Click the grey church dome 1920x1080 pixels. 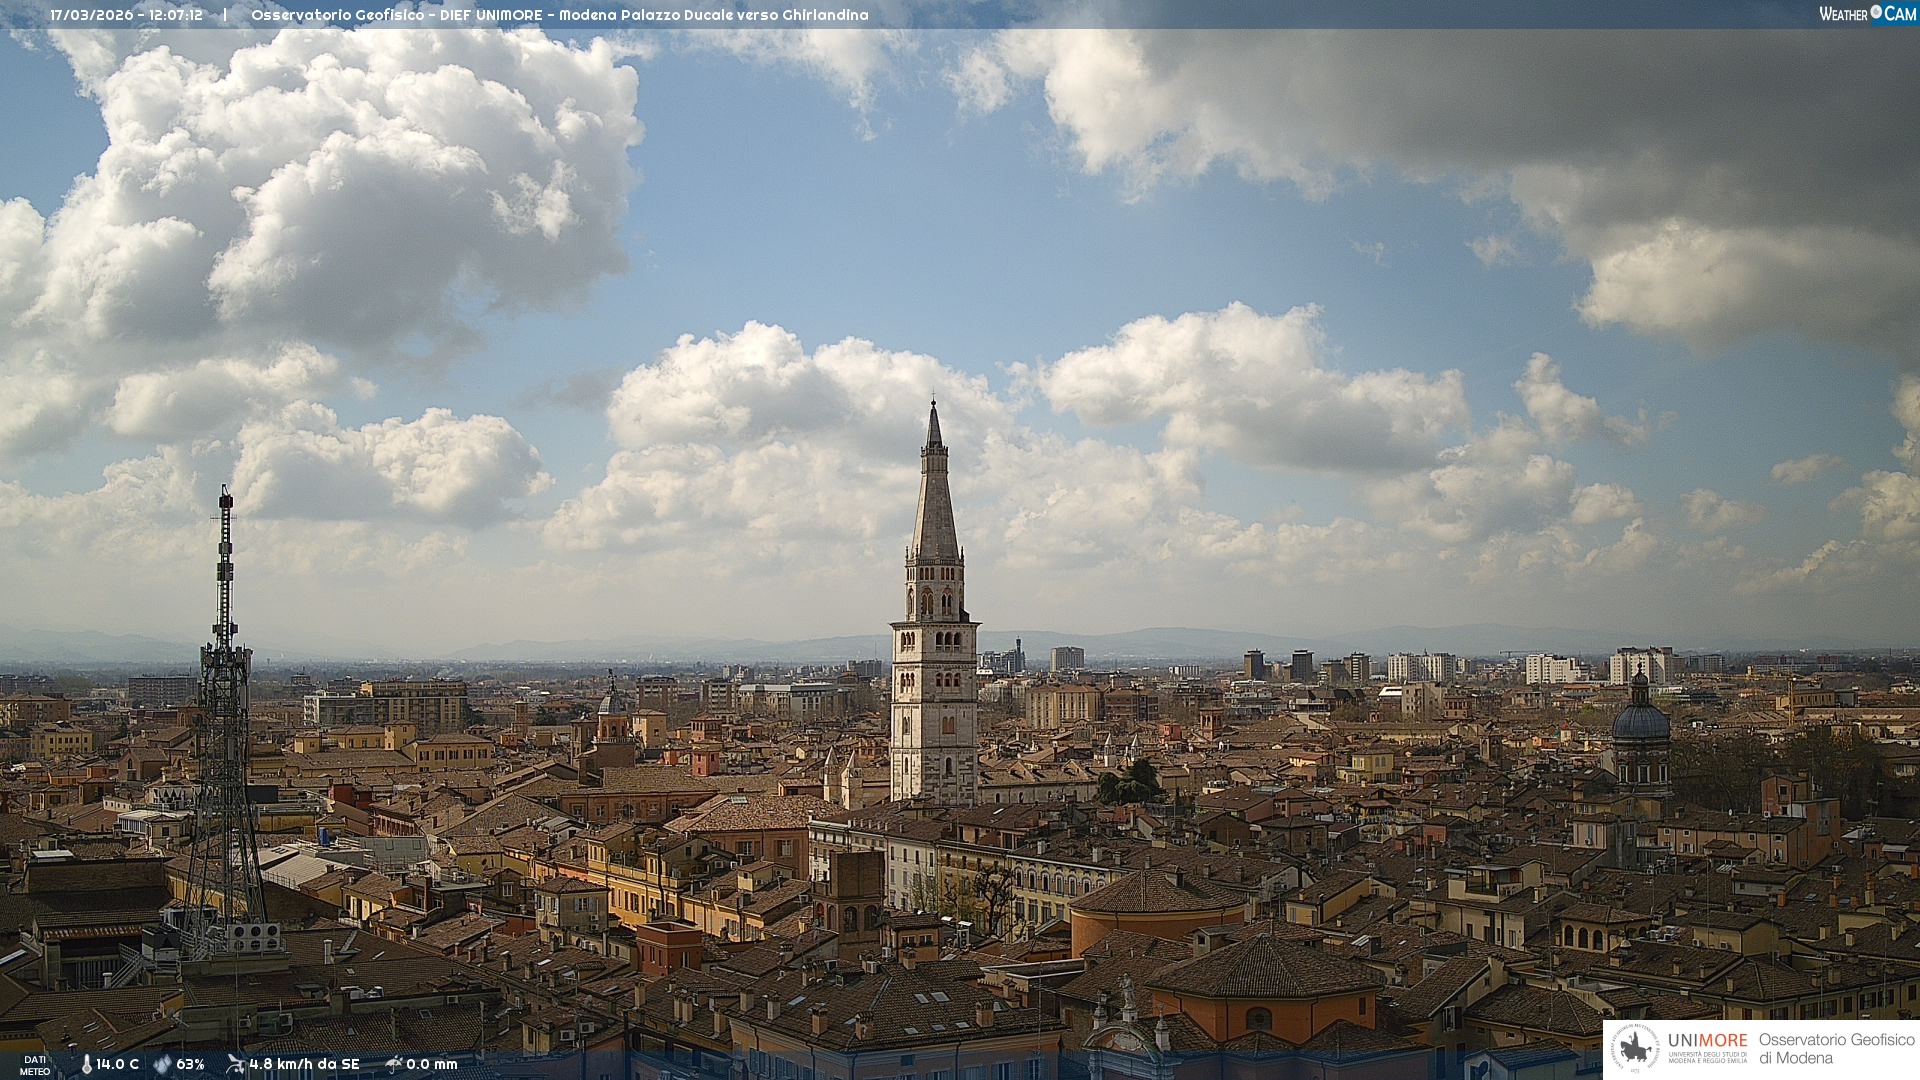pos(1640,720)
